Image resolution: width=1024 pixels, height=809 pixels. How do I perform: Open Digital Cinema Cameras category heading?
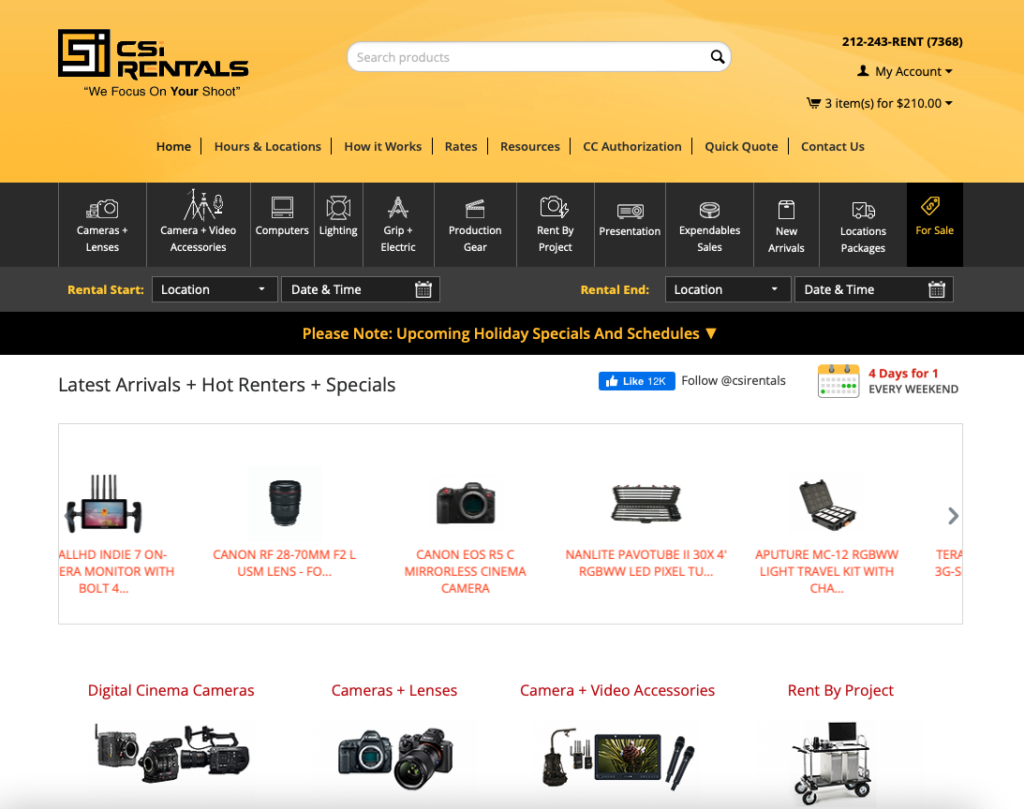[x=171, y=690]
